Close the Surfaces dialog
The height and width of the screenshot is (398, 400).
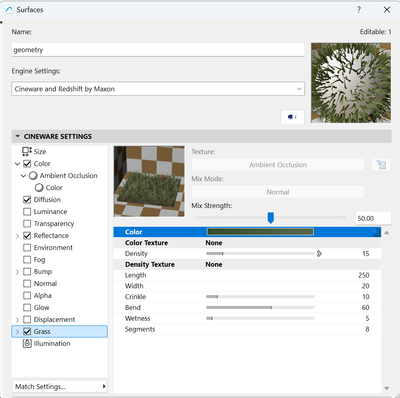[x=387, y=10]
